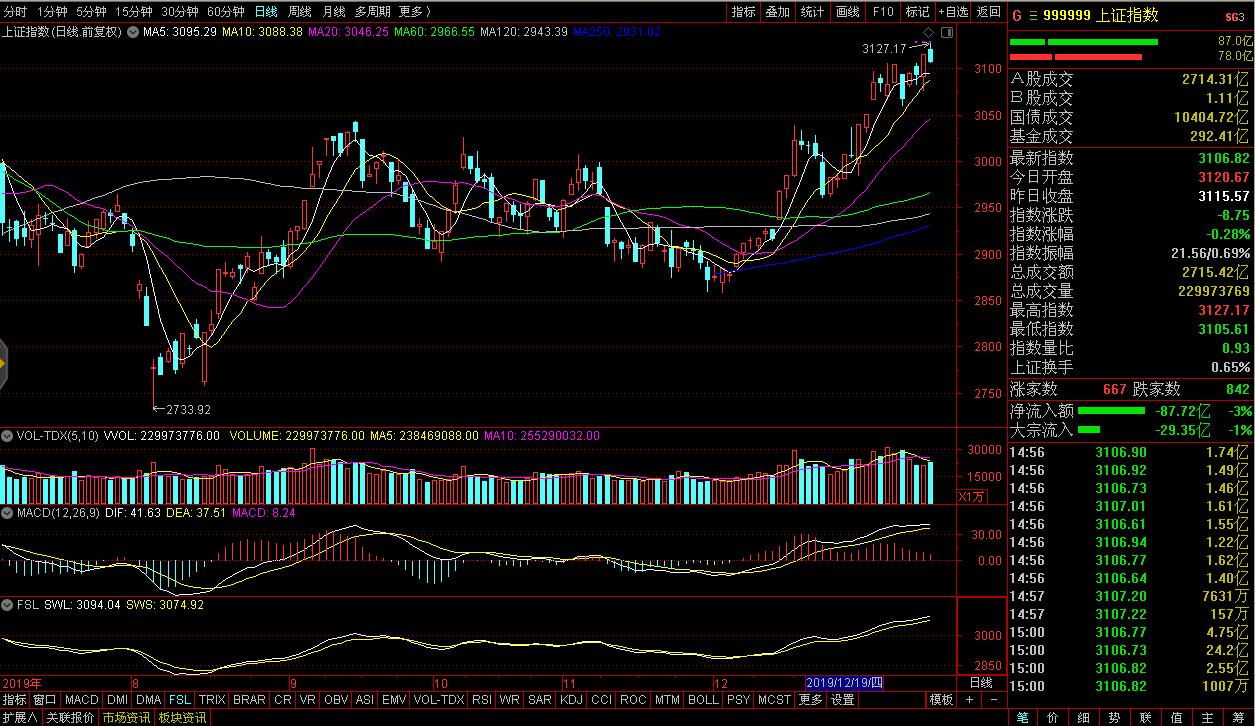This screenshot has height=726, width=1255.
Task: Switch indicator to KDJ in bottom bar
Action: [571, 700]
